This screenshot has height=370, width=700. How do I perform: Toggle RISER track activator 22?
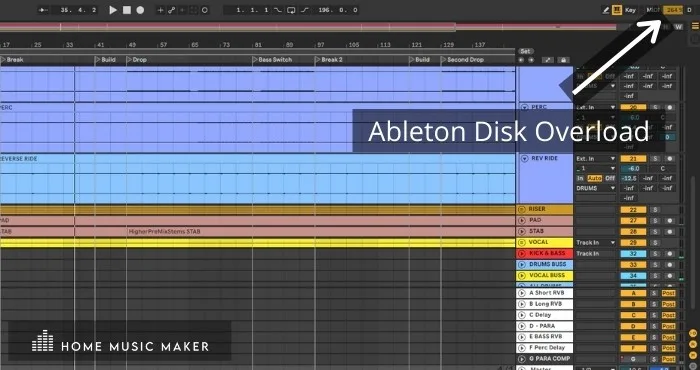(x=633, y=209)
